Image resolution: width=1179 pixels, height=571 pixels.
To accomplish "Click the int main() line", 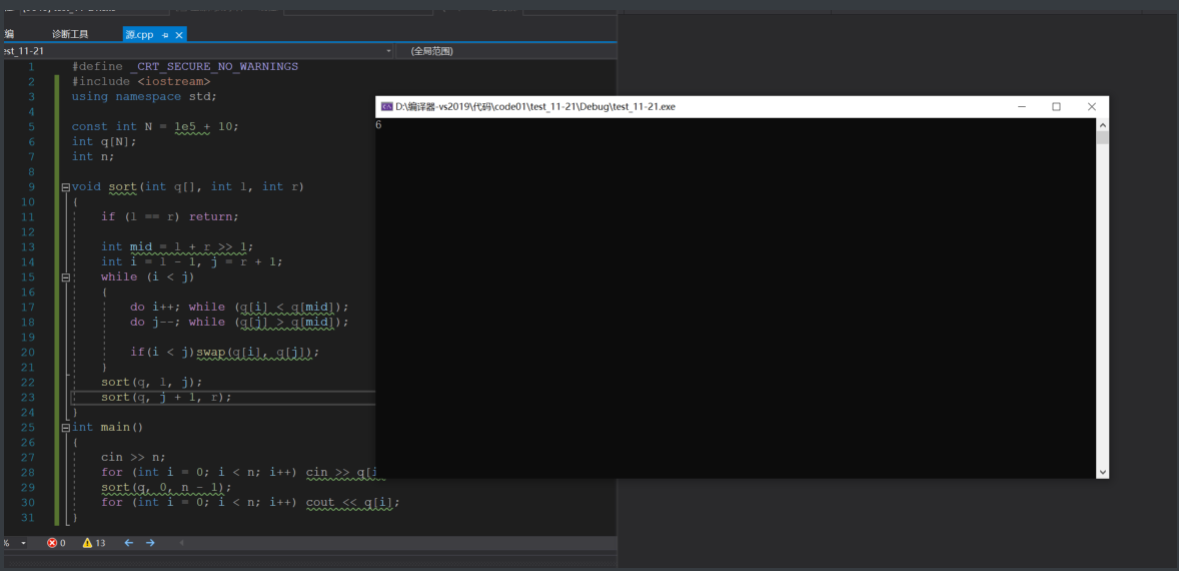I will pyautogui.click(x=107, y=427).
